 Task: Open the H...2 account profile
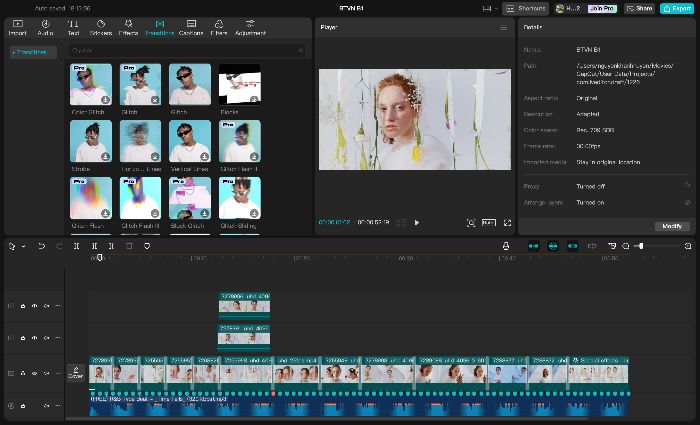click(x=567, y=8)
